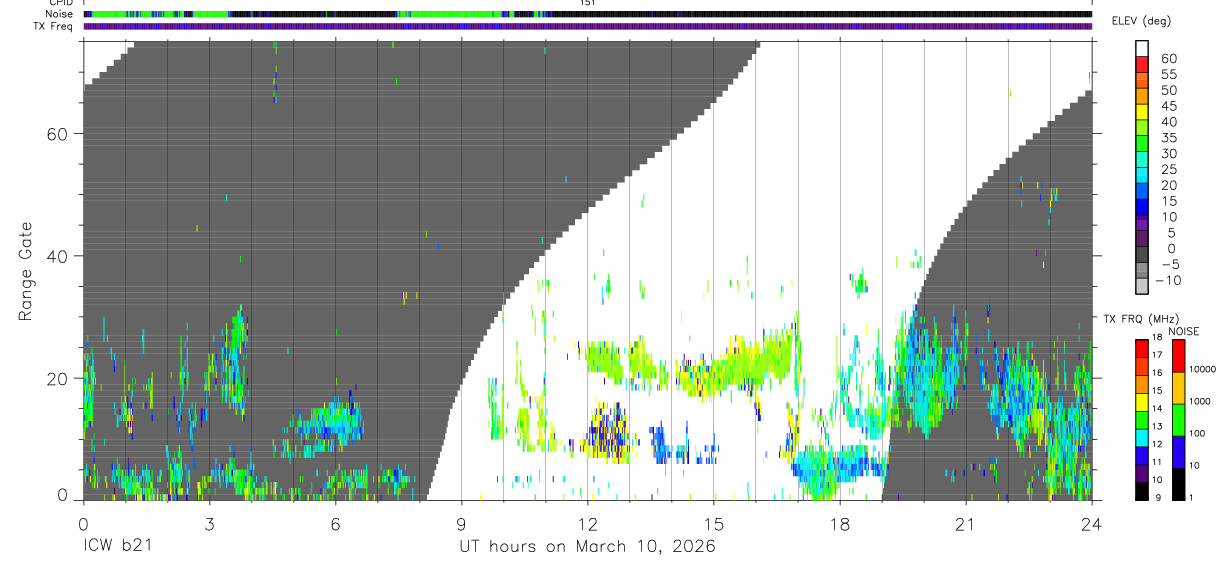Viewport: 1228px width, 567px height.
Task: Select the '−10' label on ELEV colorbar
Action: [x=1168, y=281]
